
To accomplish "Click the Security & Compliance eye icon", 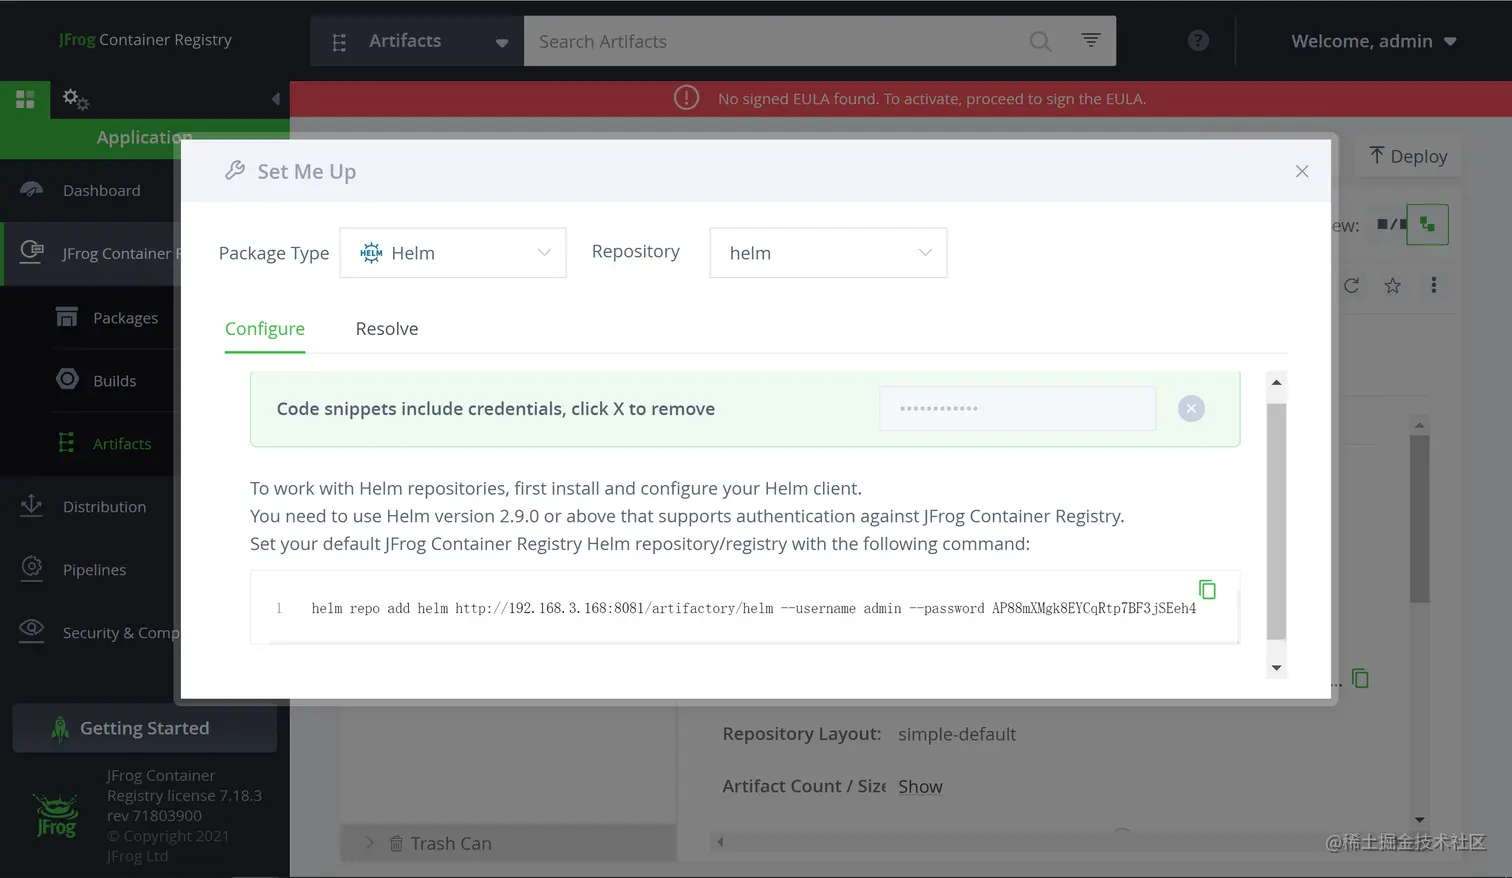I will click(x=32, y=630).
